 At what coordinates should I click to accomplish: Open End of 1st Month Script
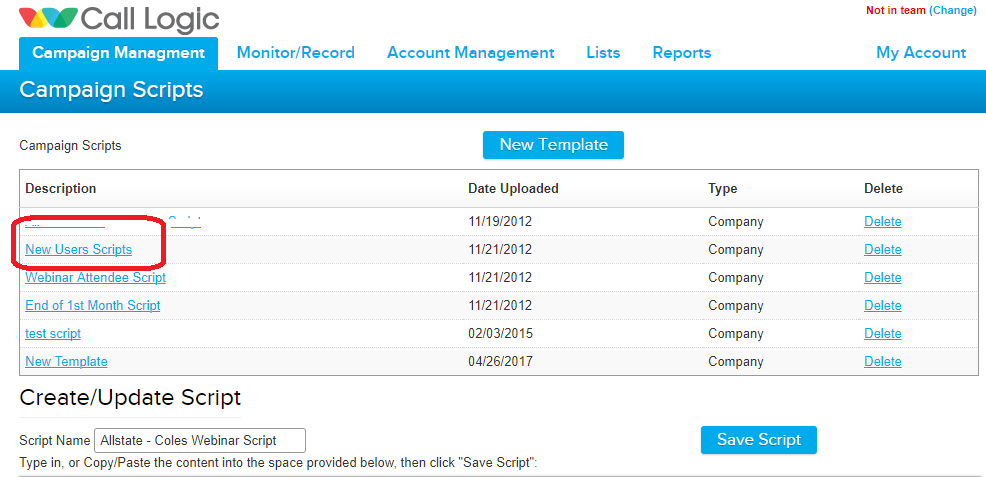coord(92,306)
